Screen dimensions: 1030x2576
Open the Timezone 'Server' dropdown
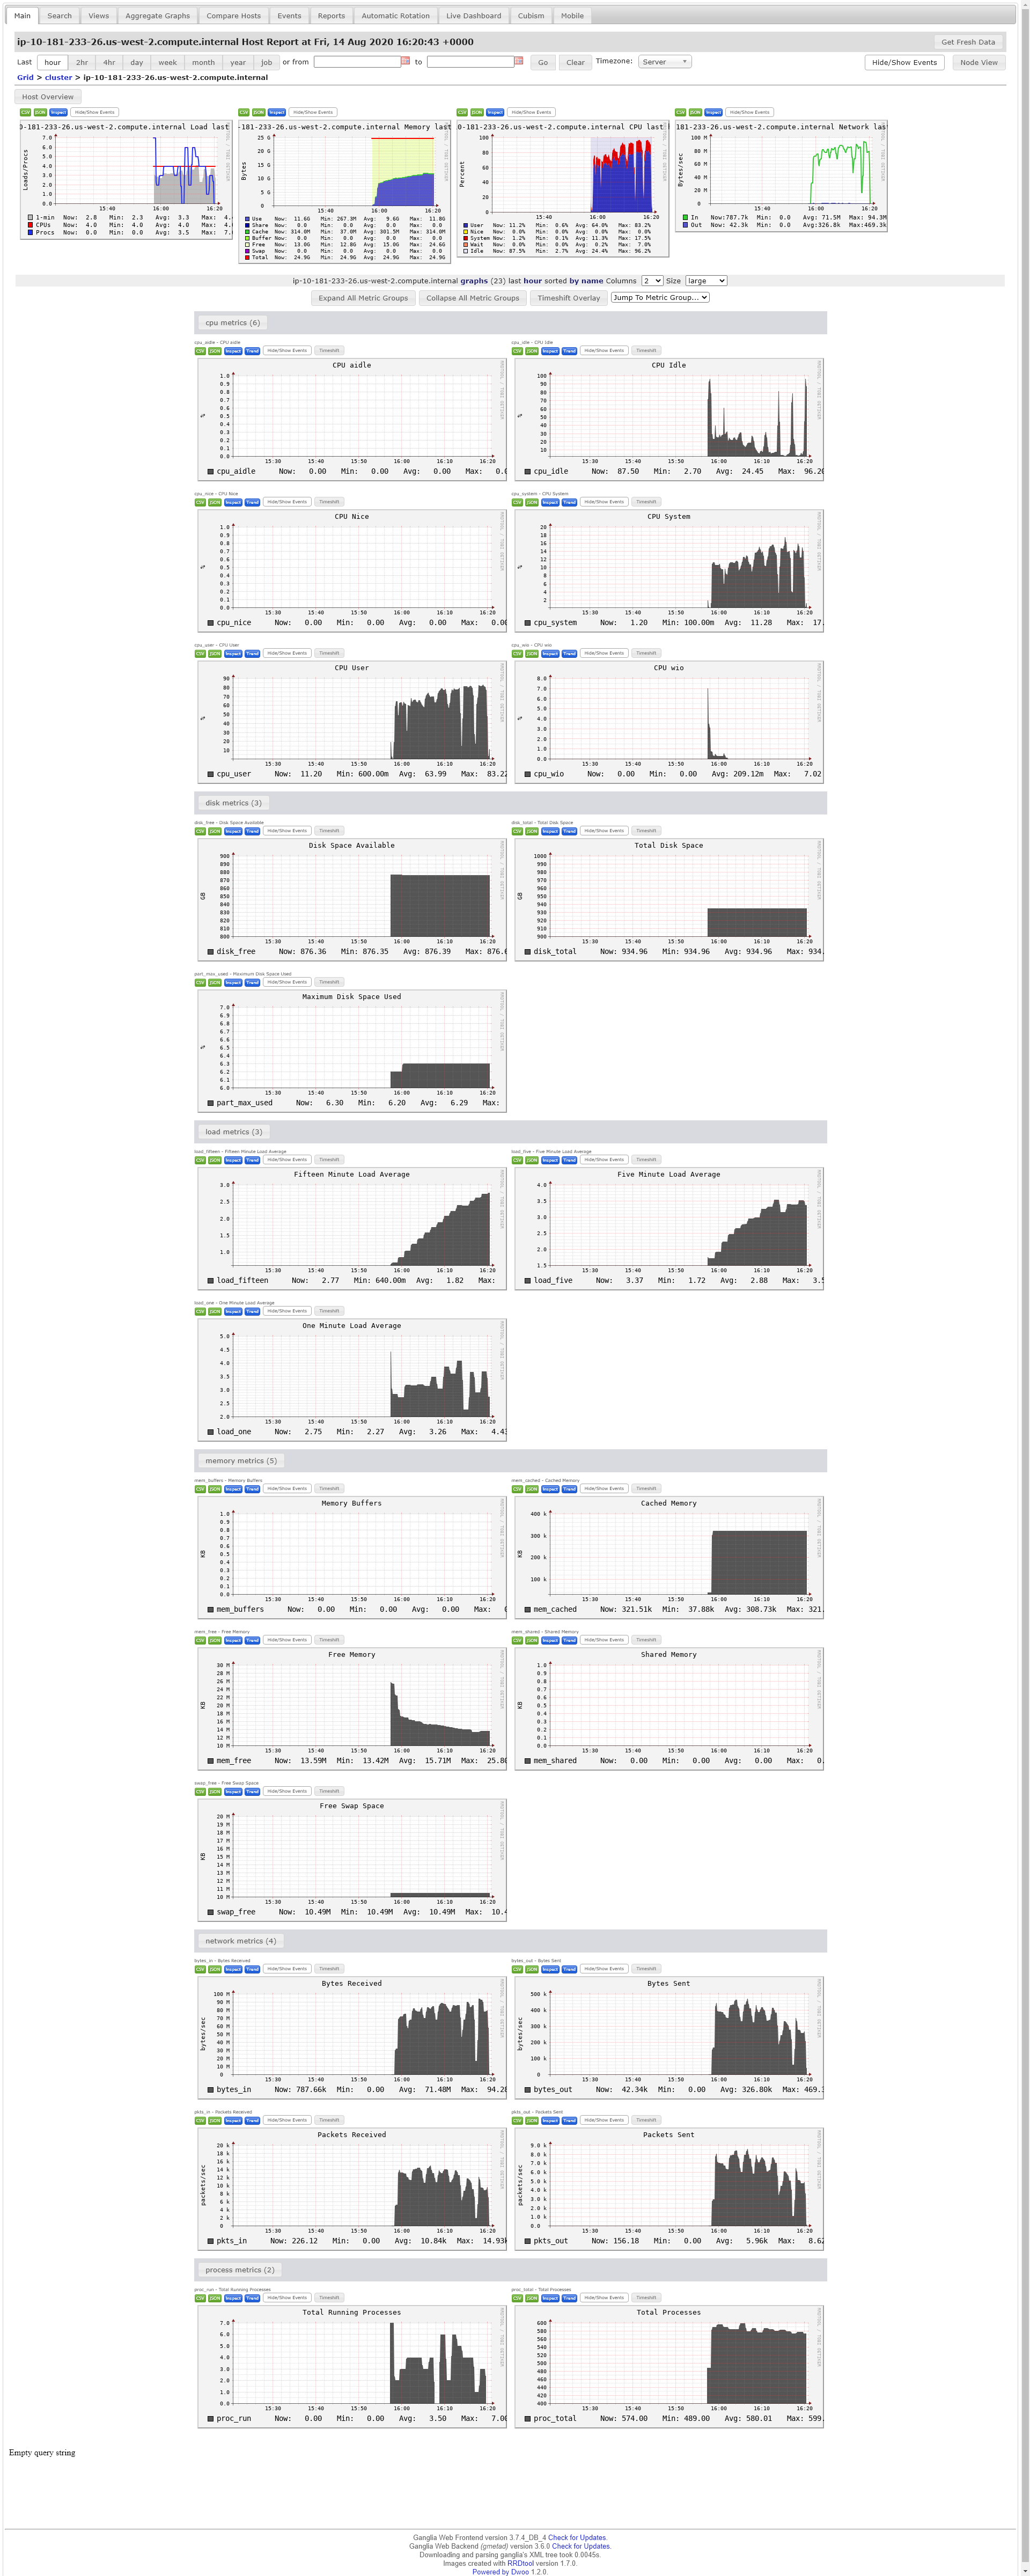(664, 62)
